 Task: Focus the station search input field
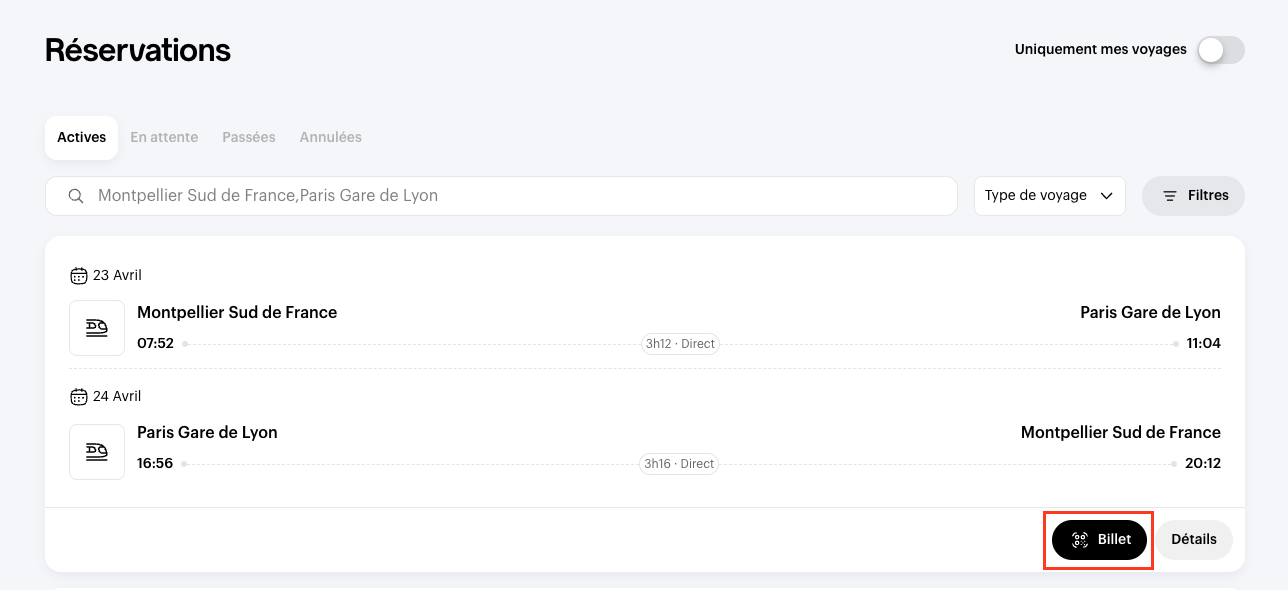click(520, 196)
